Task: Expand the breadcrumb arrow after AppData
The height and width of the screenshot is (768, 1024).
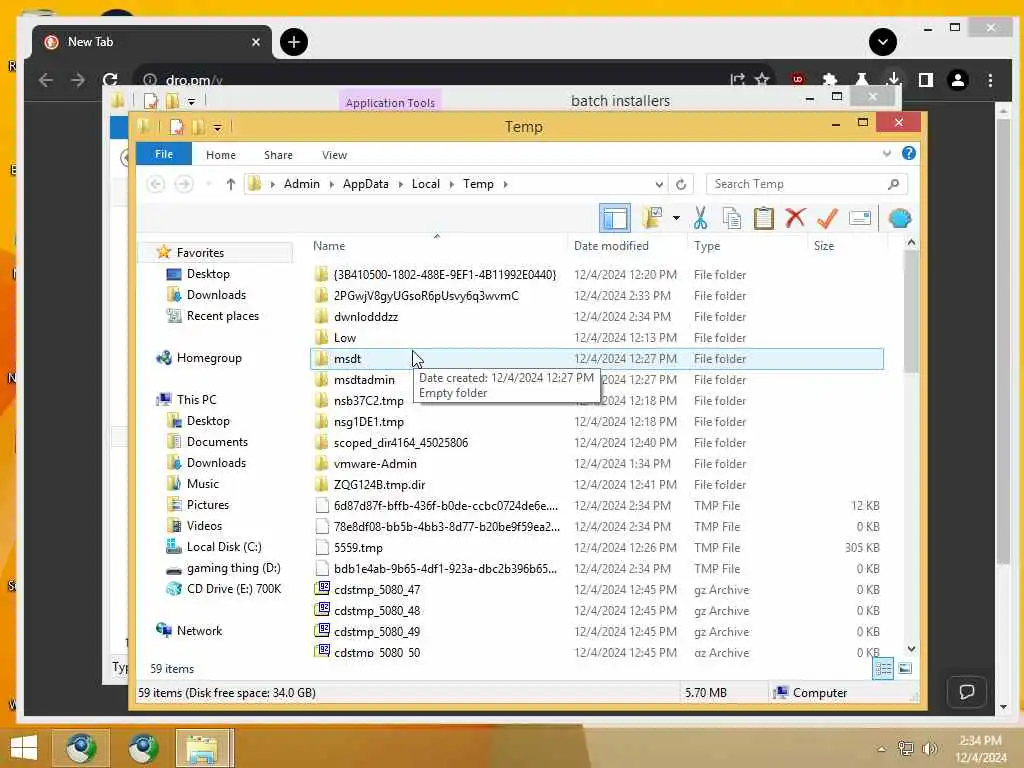Action: (x=401, y=184)
